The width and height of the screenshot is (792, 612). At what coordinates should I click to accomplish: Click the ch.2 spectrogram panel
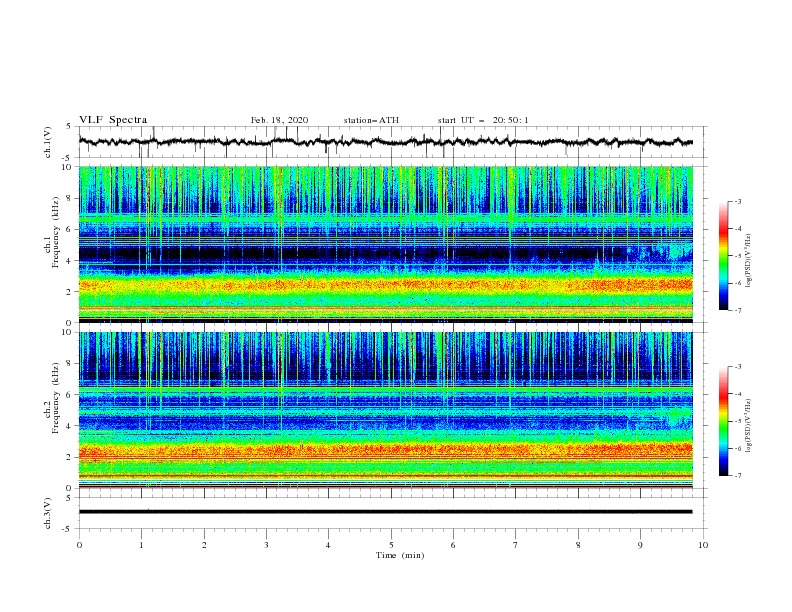[385, 410]
